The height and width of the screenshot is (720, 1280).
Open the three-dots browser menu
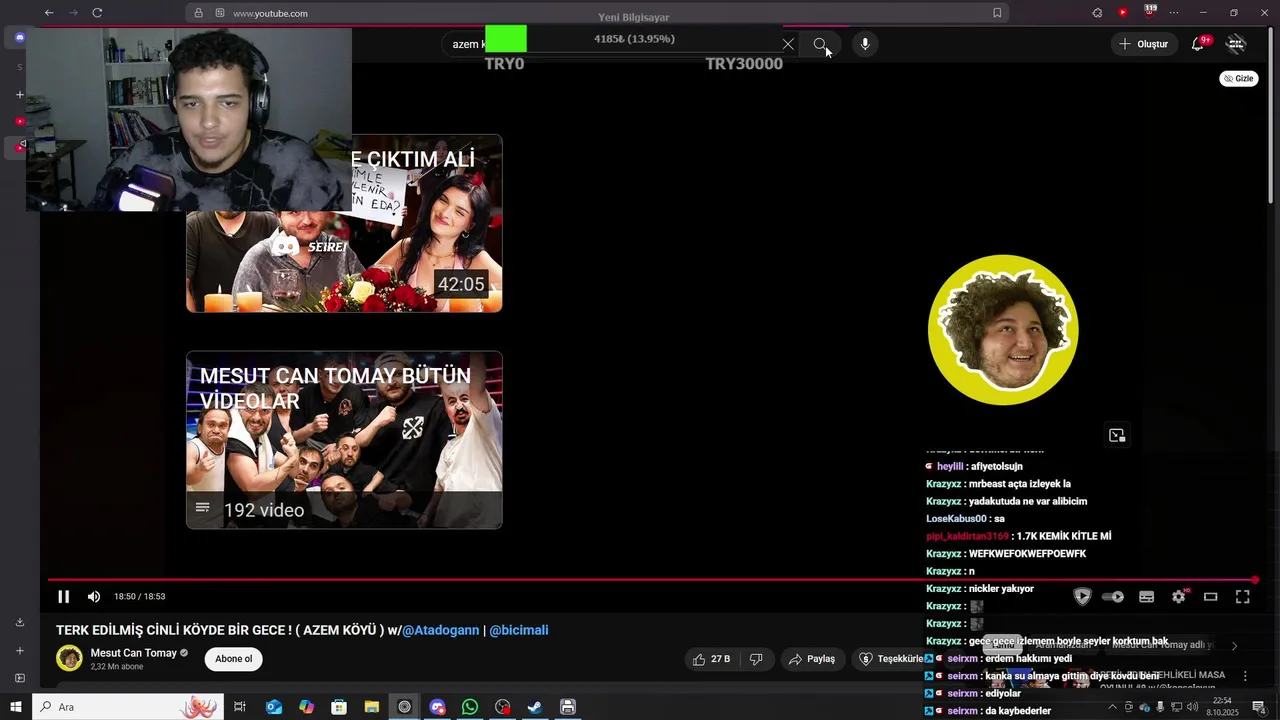pos(1174,13)
